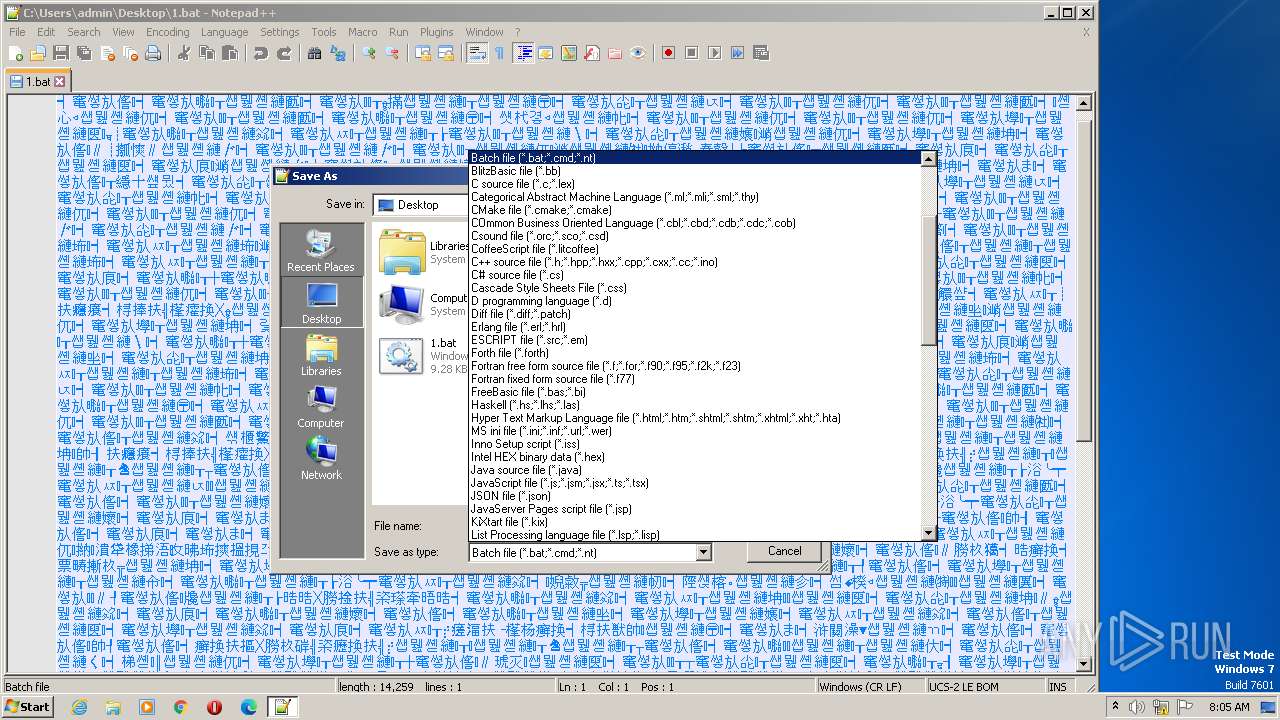The image size is (1280, 720).
Task: Open Folder as Workspace toolbar icon
Action: 615,53
